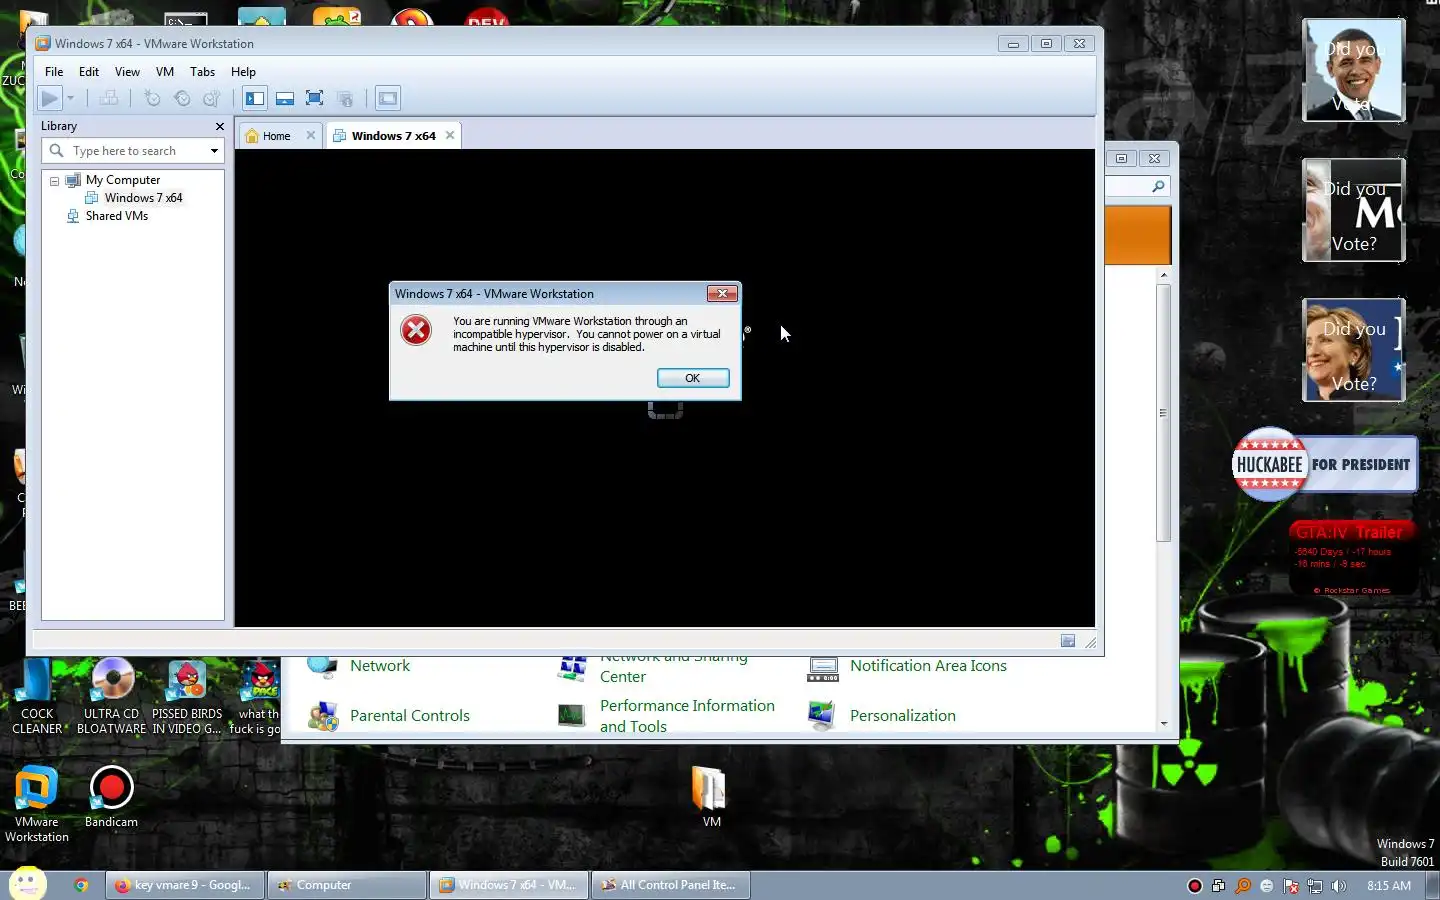This screenshot has width=1440, height=900.
Task: Select My Computer in the Library
Action: coord(122,180)
